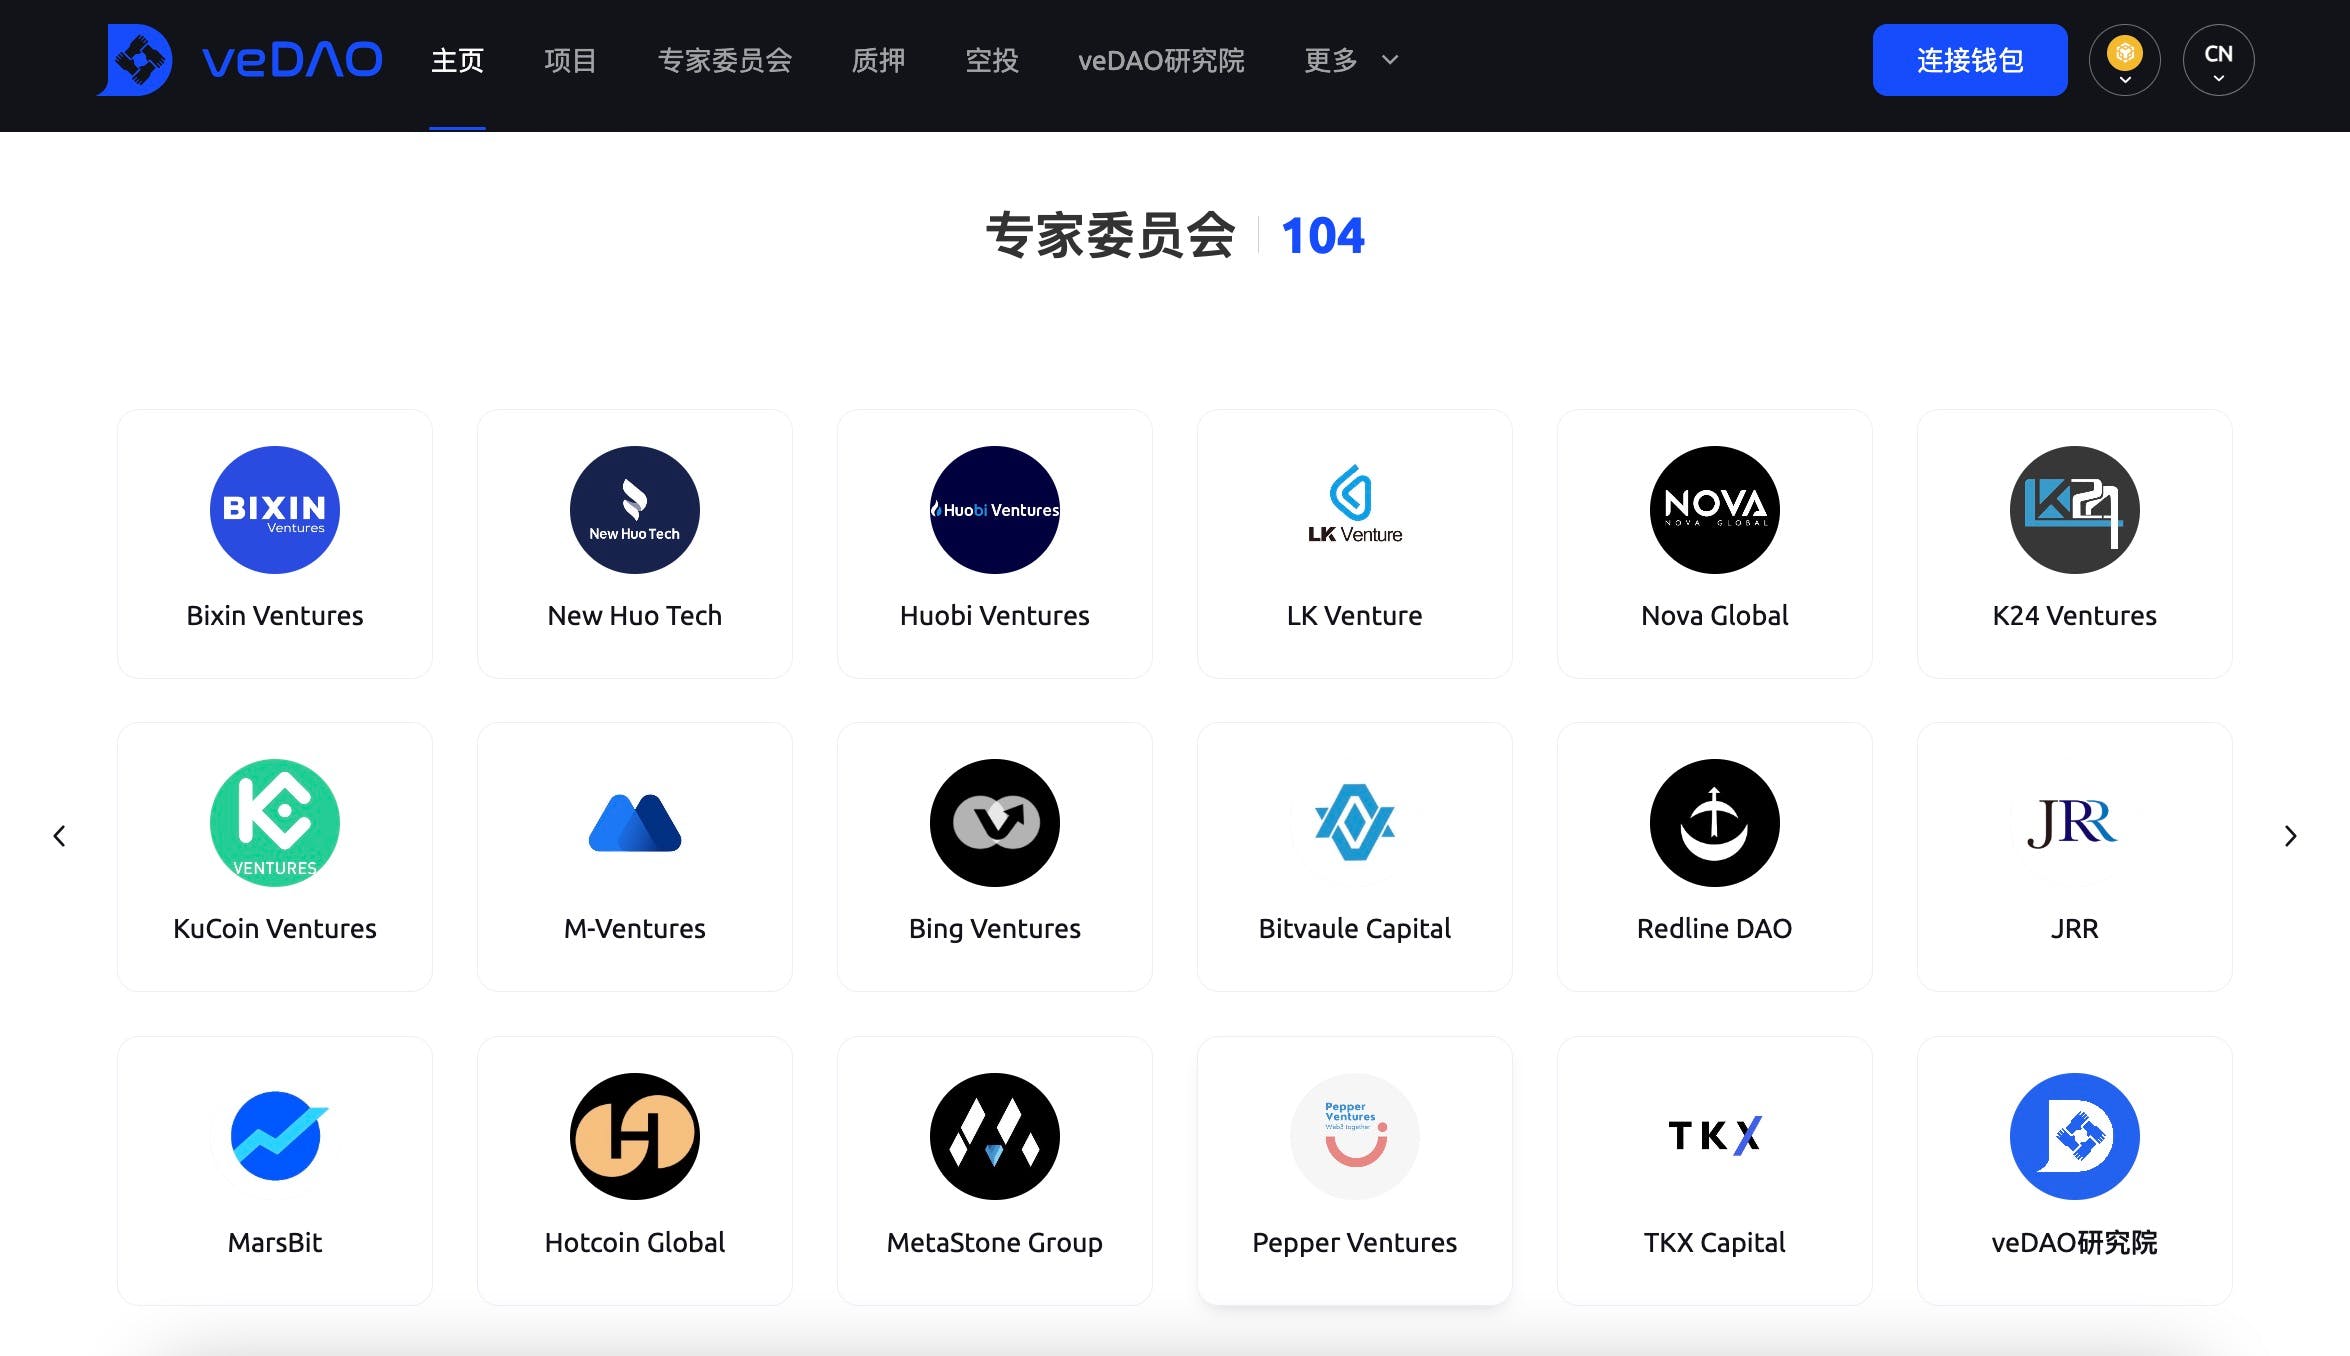Click the MetaStone Group name text
2350x1356 pixels.
[x=995, y=1242]
